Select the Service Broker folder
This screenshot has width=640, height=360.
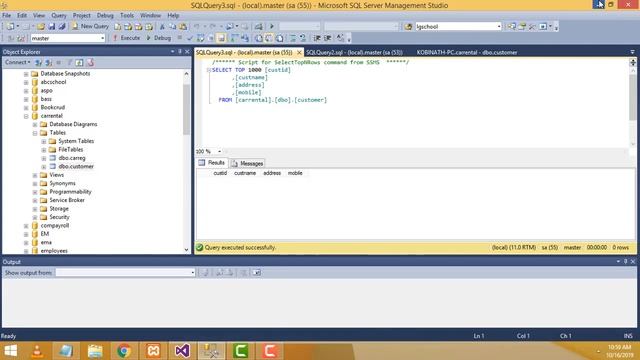click(67, 200)
